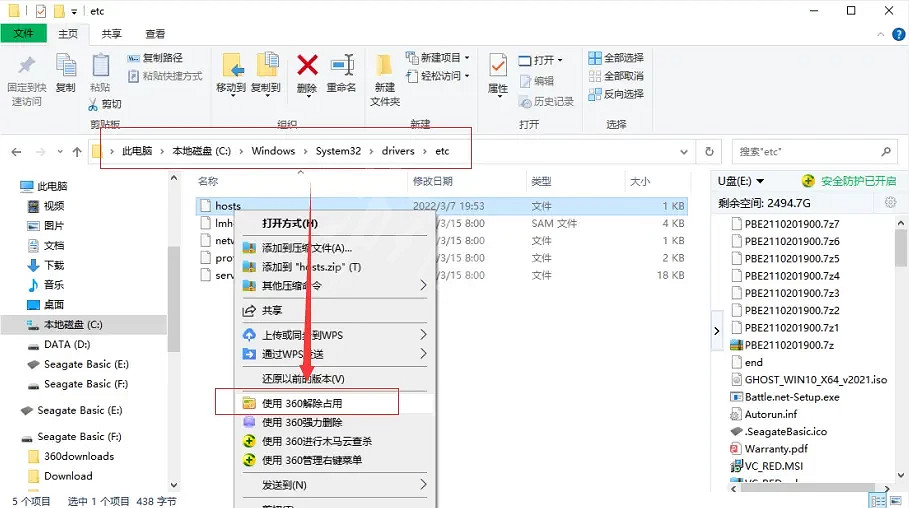Select Downloads in navigation pane

click(x=46, y=265)
